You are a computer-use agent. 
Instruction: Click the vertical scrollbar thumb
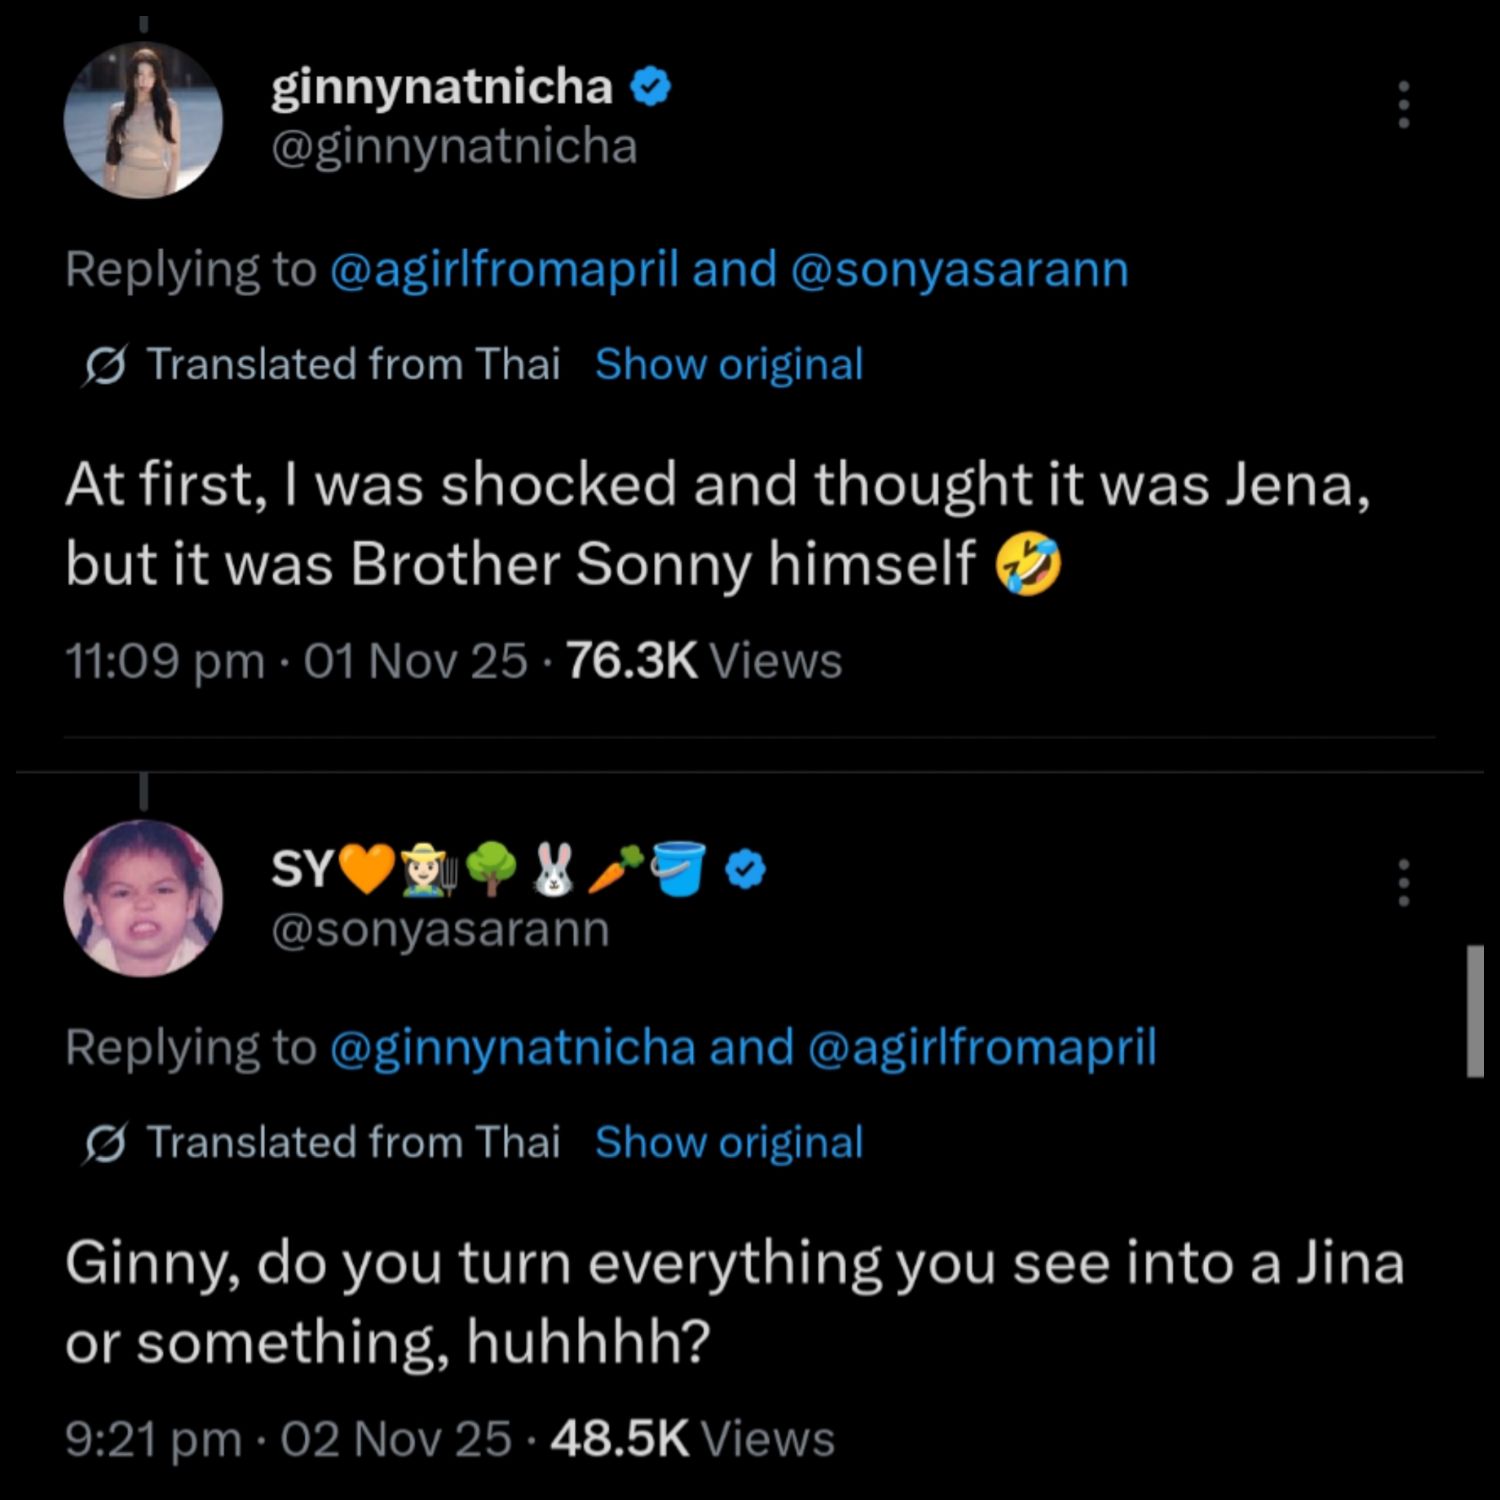tap(1475, 1010)
